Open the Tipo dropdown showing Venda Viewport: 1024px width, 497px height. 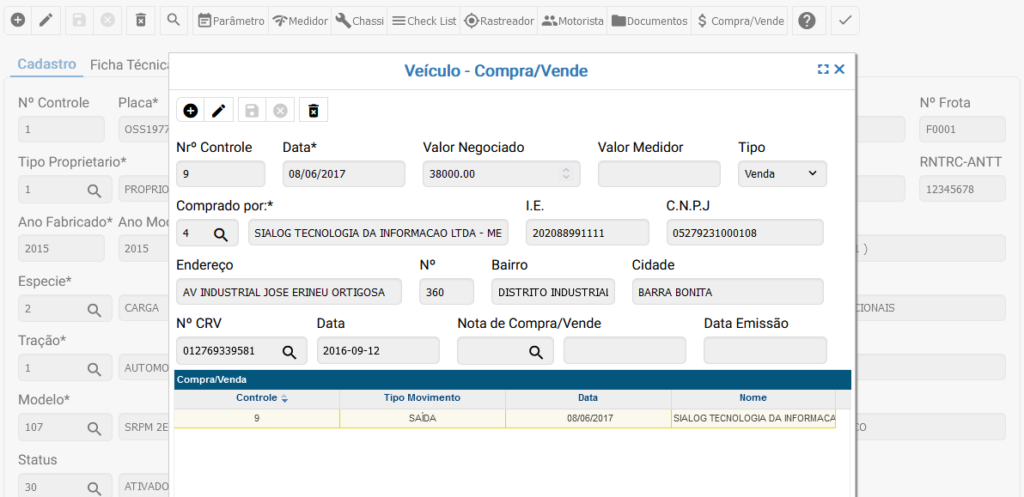click(x=782, y=174)
